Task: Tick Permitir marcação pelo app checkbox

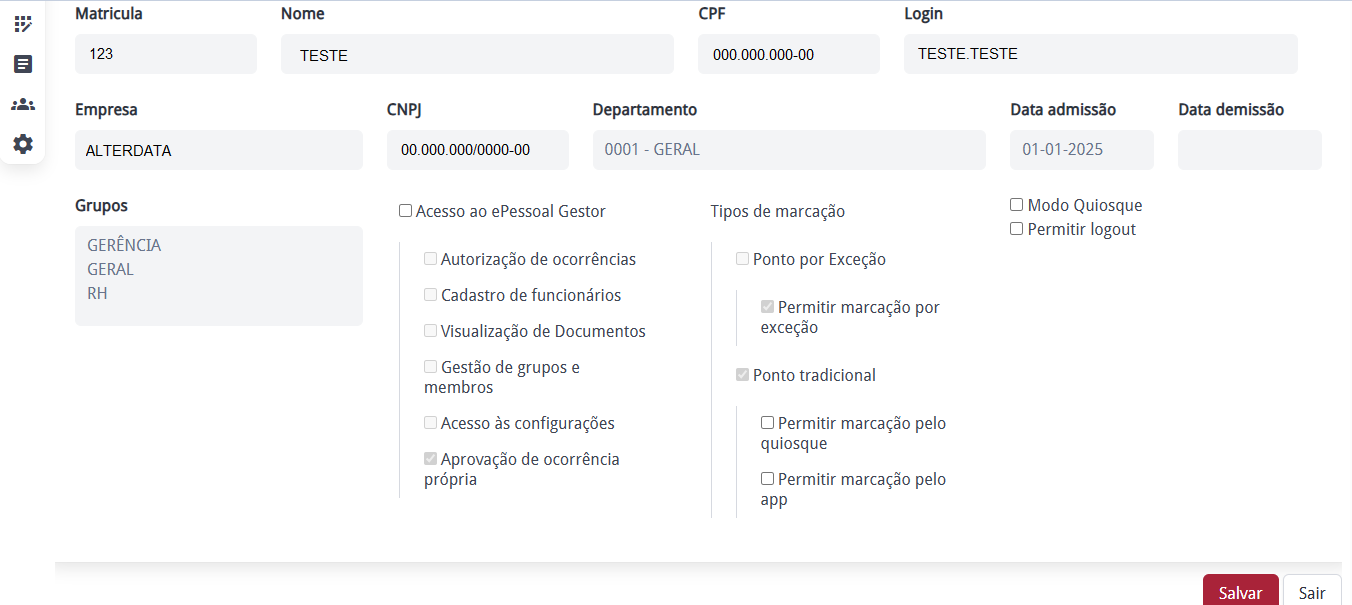Action: point(768,479)
